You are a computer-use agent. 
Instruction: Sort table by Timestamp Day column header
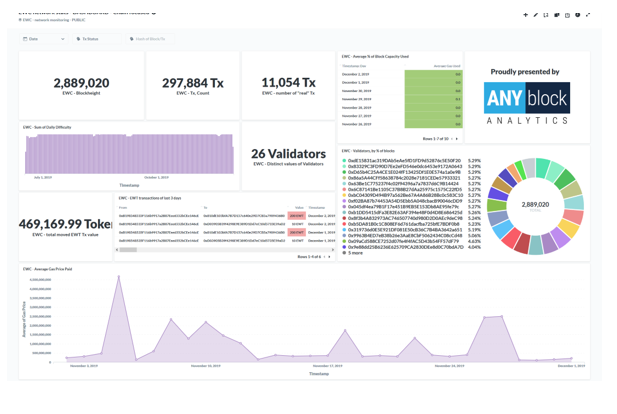354,66
